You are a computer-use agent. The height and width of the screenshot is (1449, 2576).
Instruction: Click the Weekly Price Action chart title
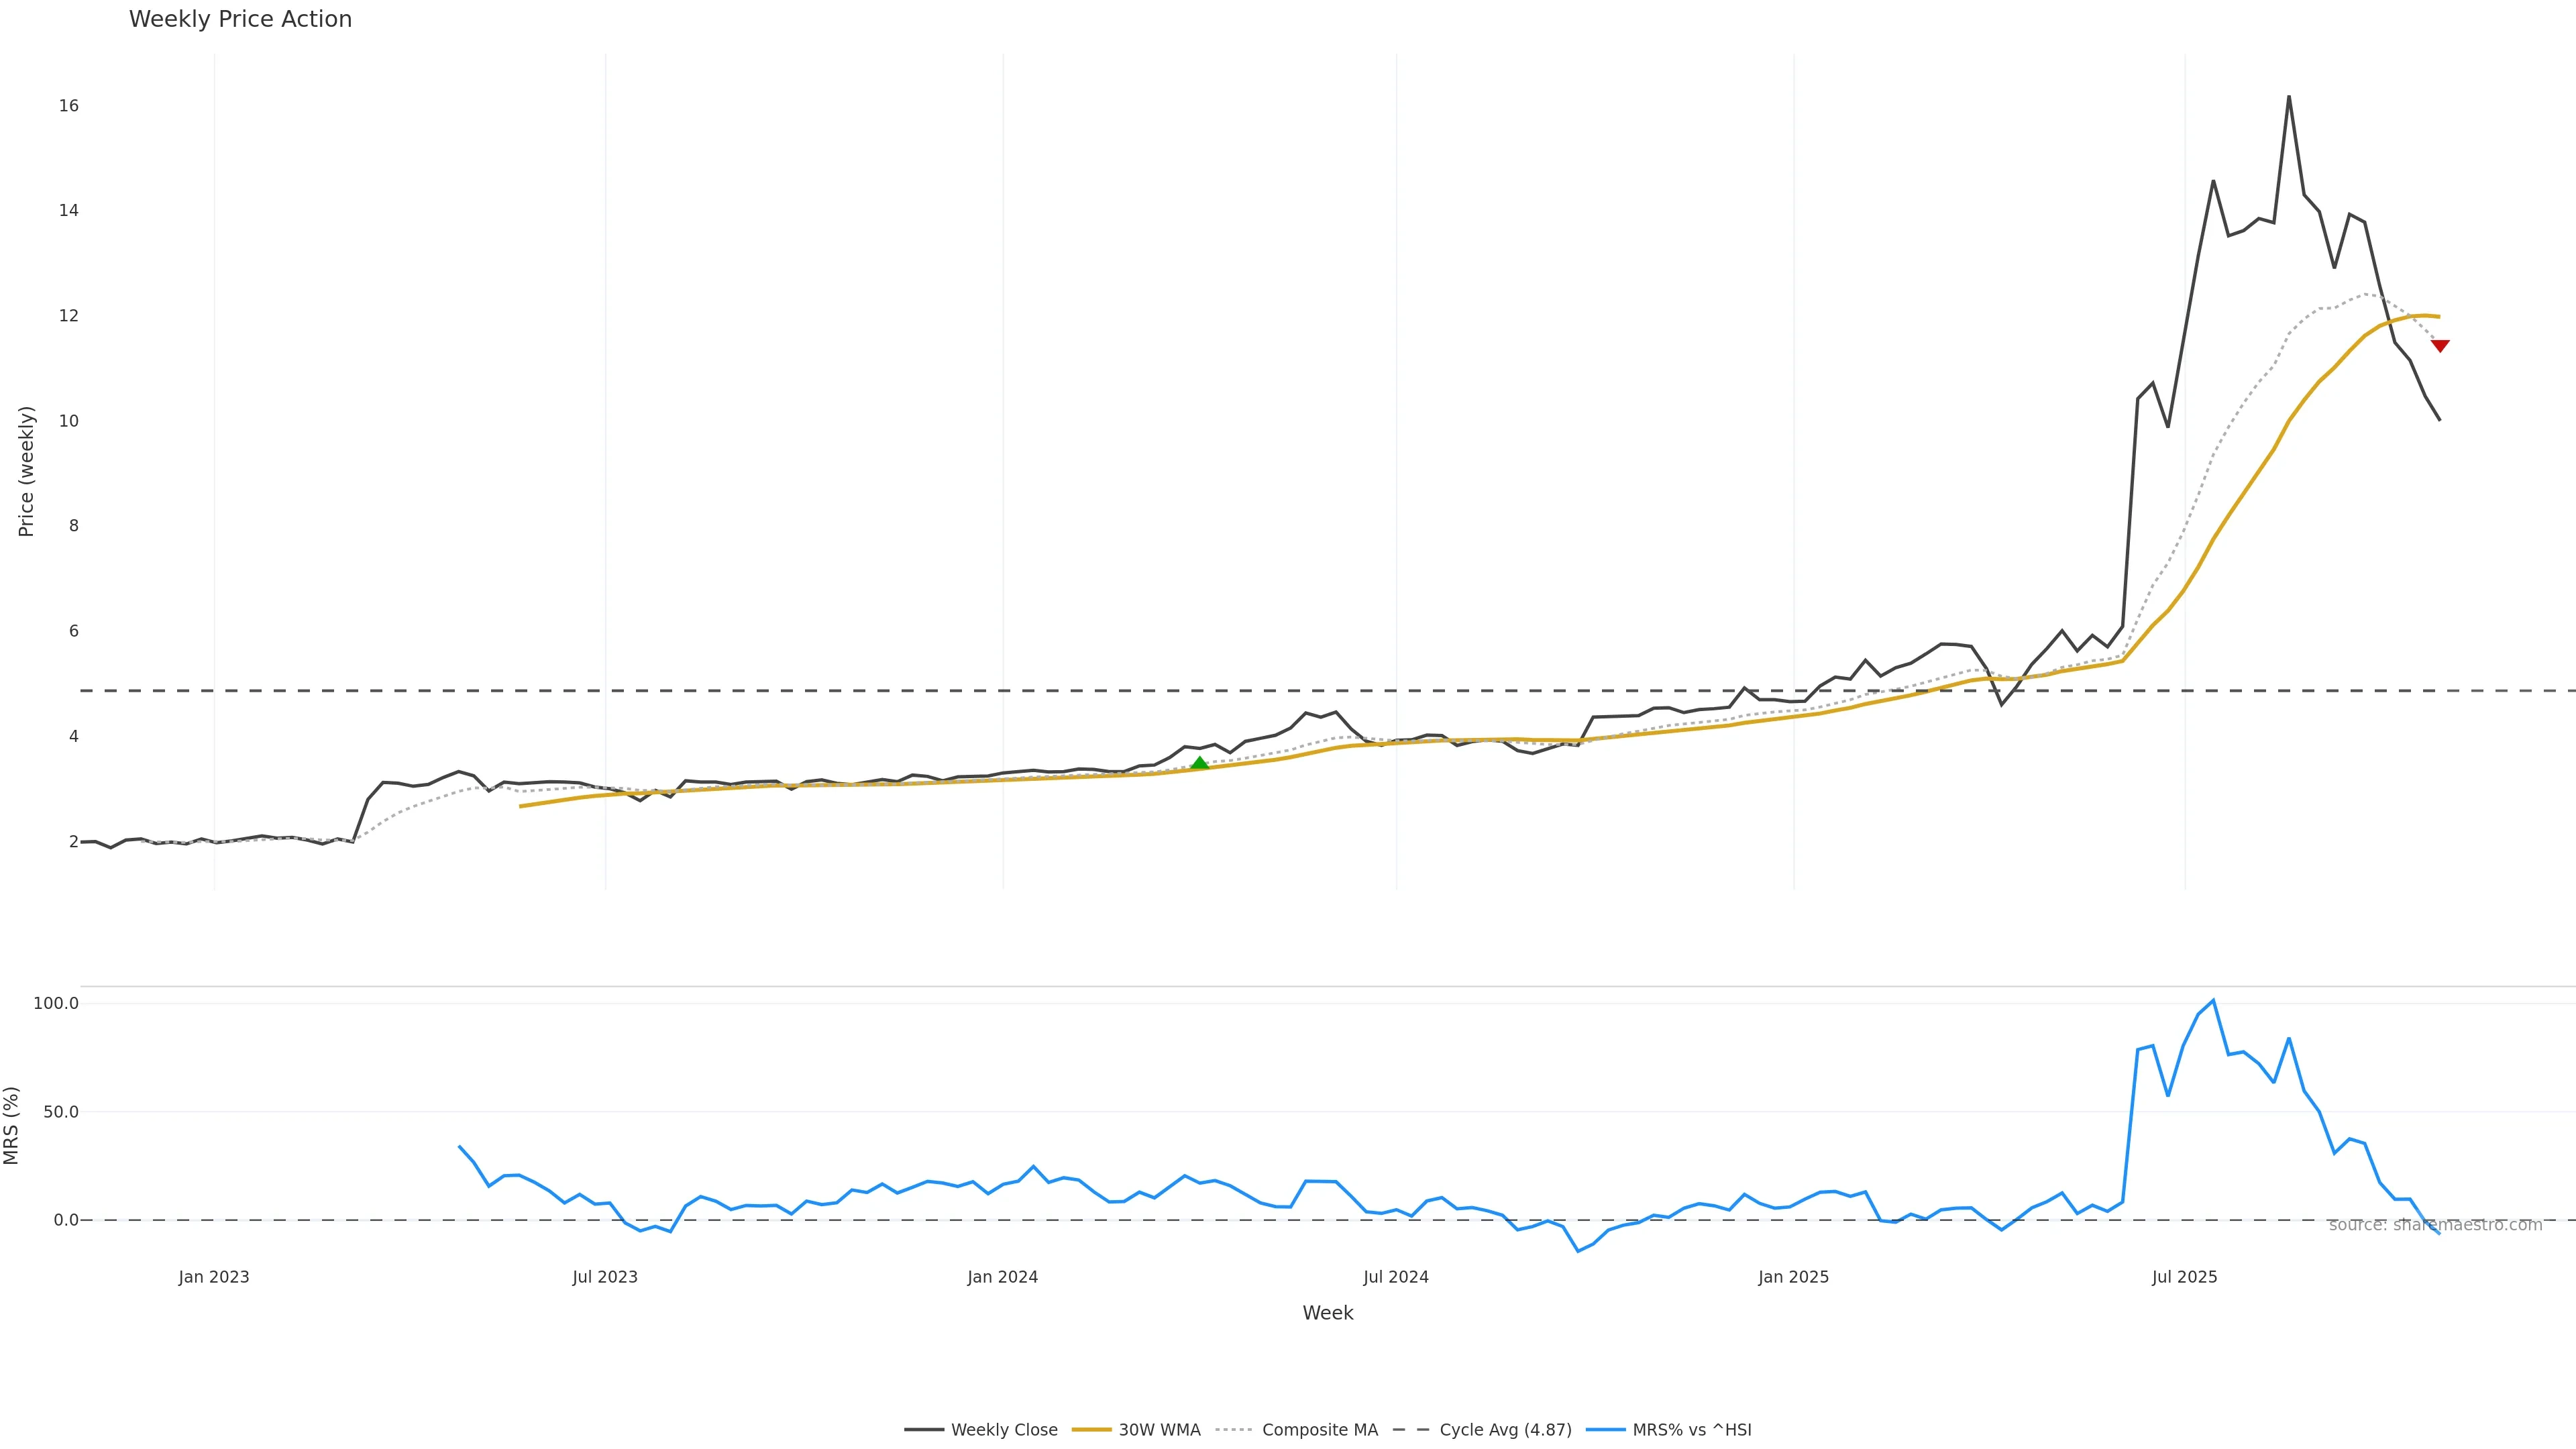point(240,19)
